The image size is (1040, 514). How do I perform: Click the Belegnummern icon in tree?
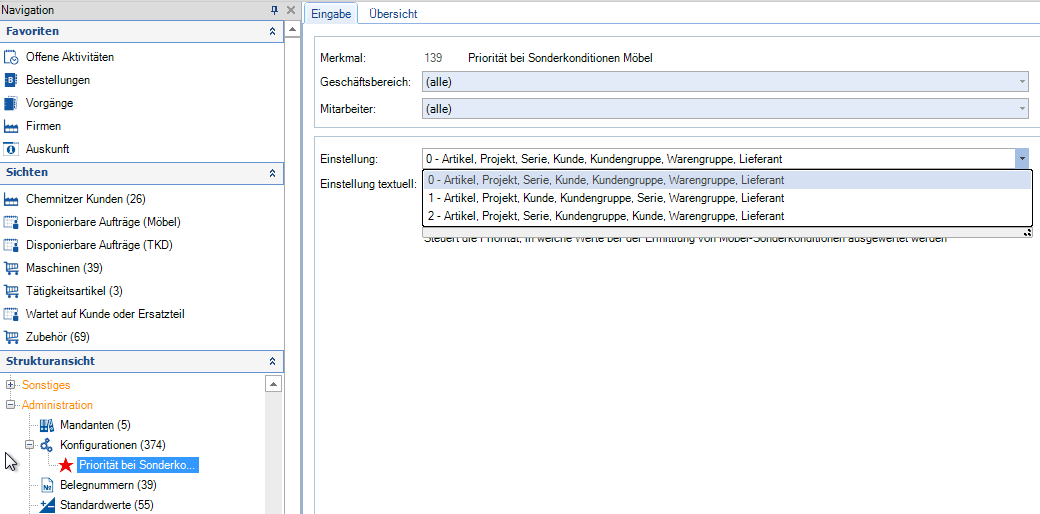[46, 486]
